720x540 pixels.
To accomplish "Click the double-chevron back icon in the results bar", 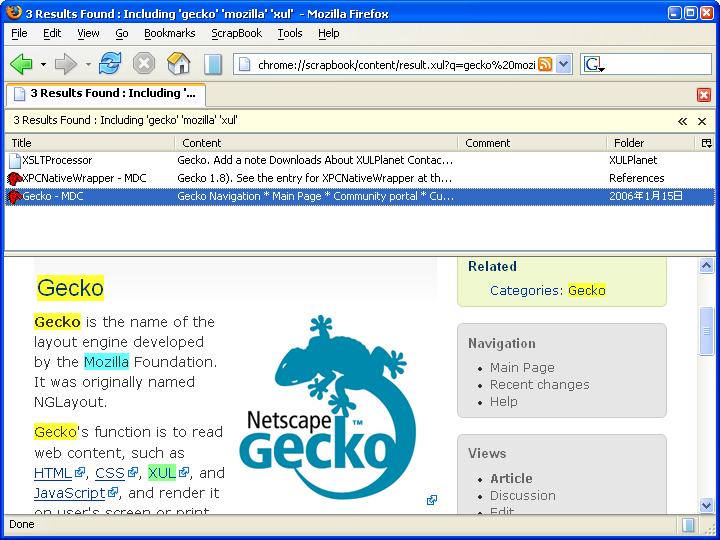I will pyautogui.click(x=682, y=121).
